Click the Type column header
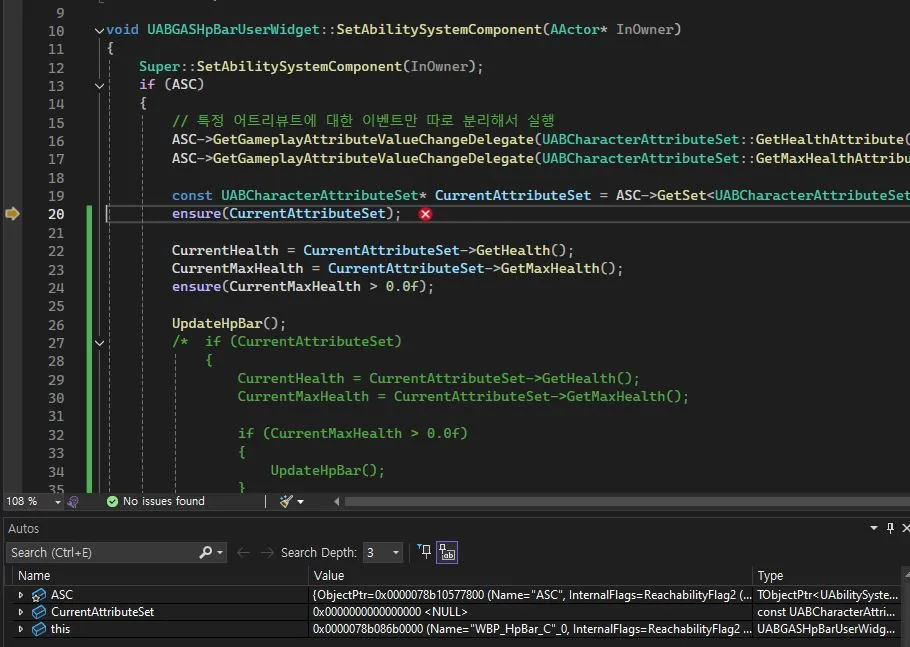Viewport: 910px width, 647px height. click(x=827, y=576)
